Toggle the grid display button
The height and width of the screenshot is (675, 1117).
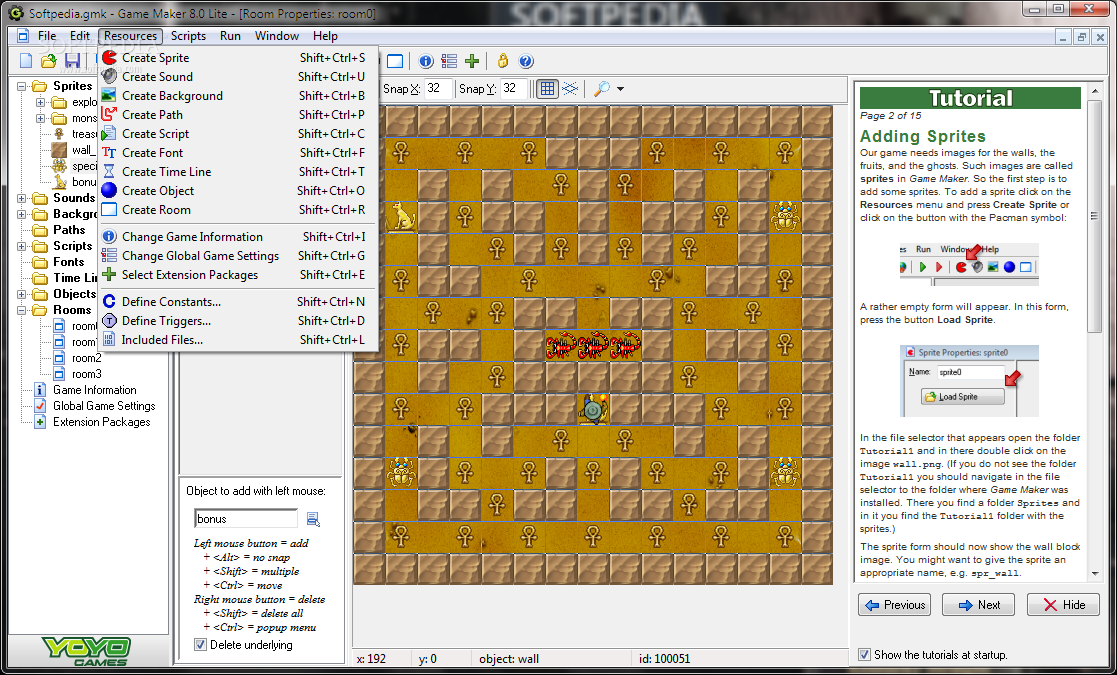547,88
